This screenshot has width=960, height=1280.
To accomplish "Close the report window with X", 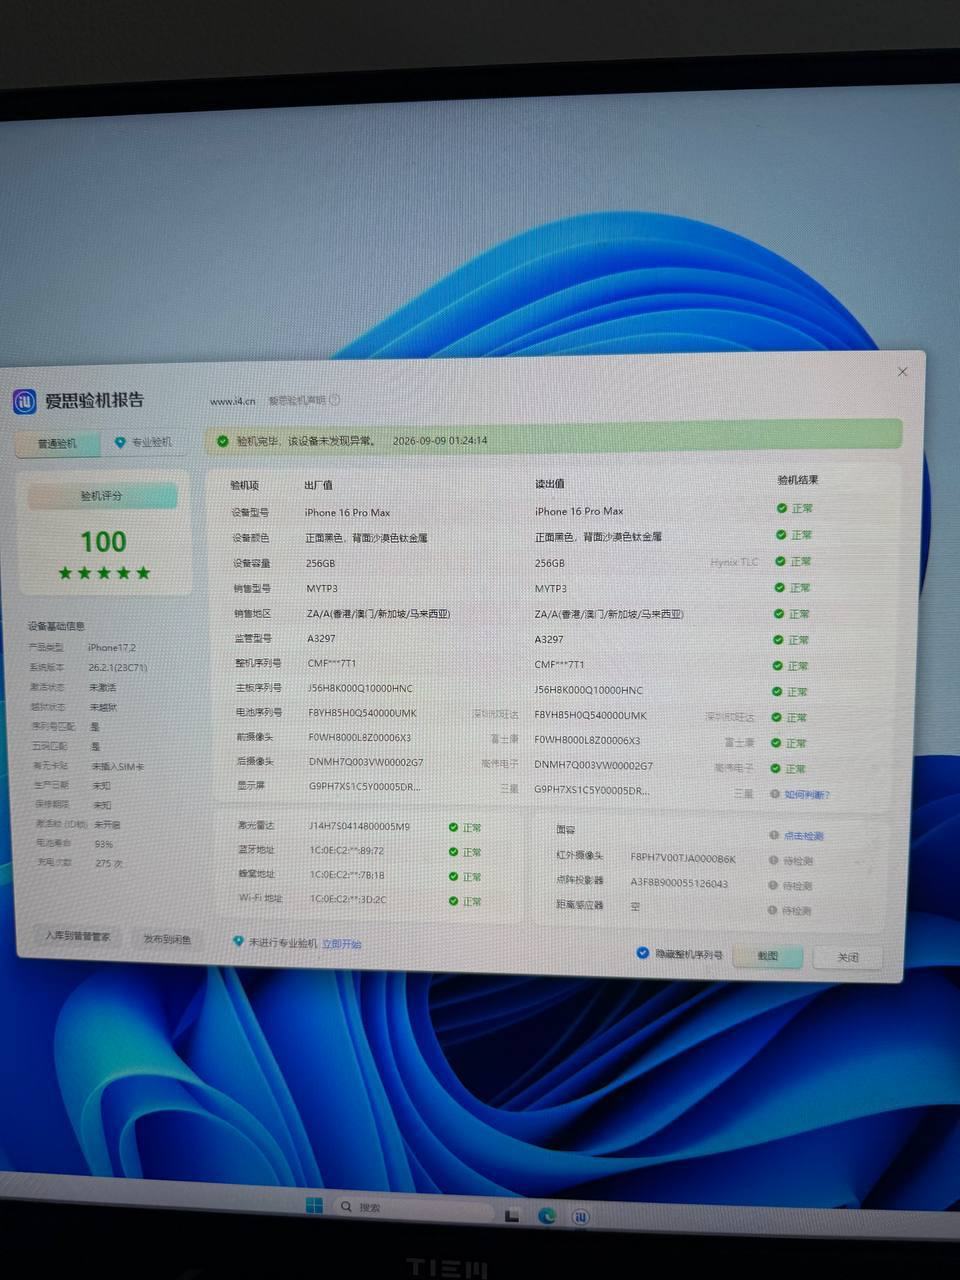I will (x=902, y=372).
